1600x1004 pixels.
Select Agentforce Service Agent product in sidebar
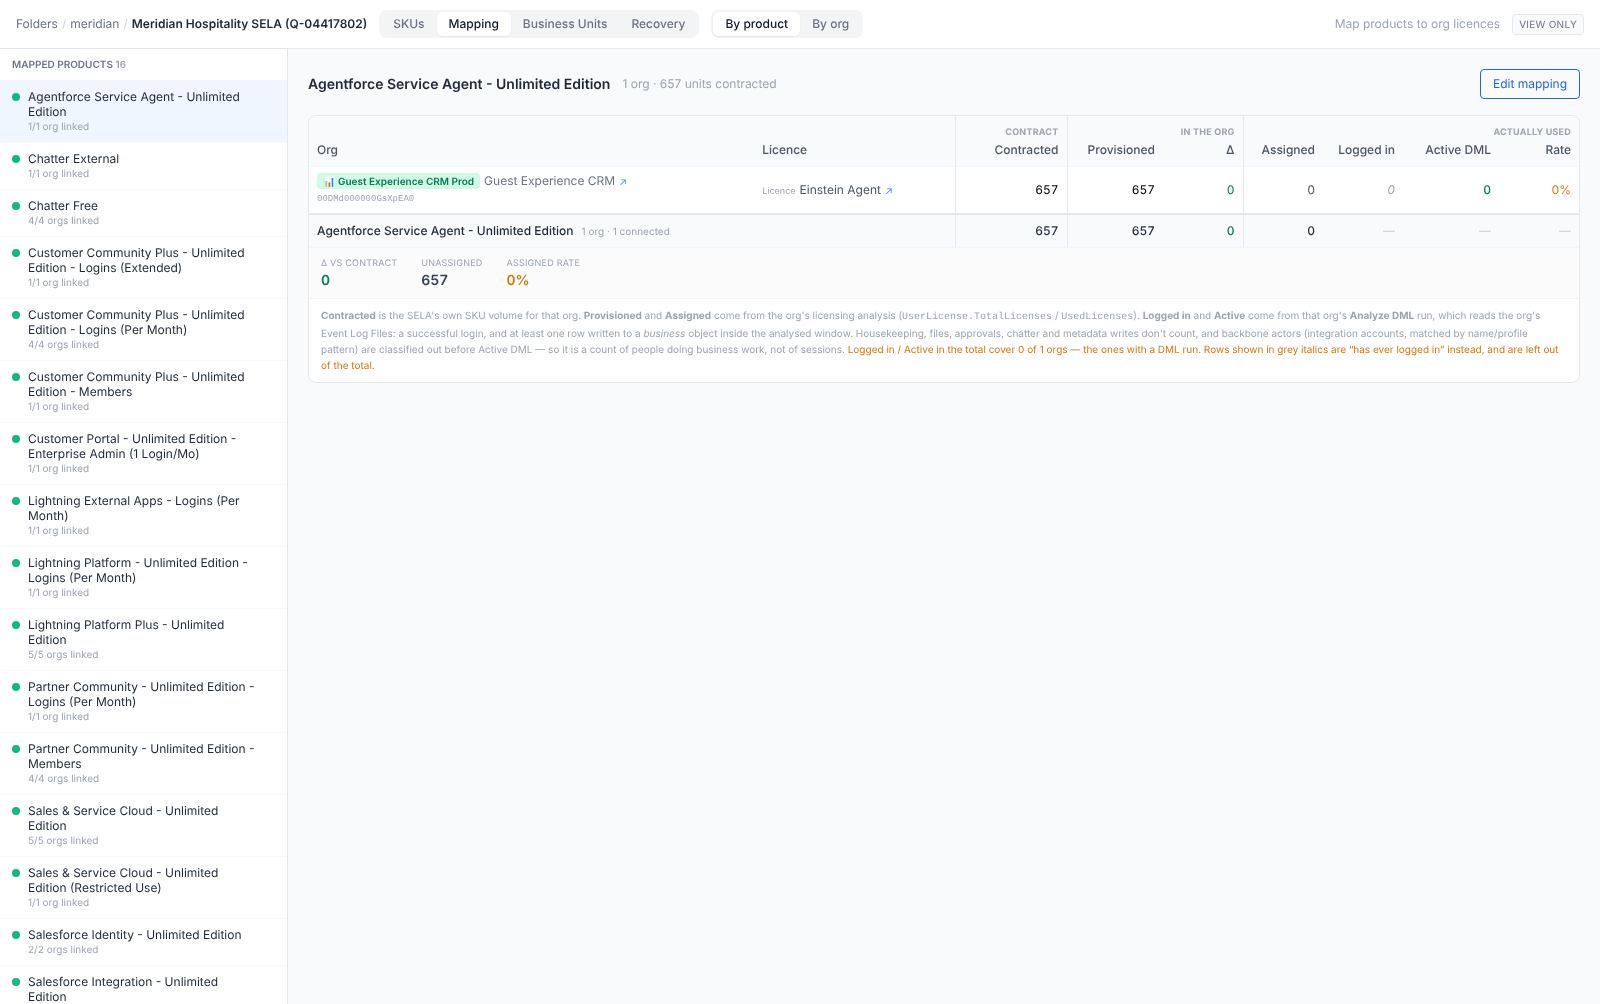tap(143, 111)
